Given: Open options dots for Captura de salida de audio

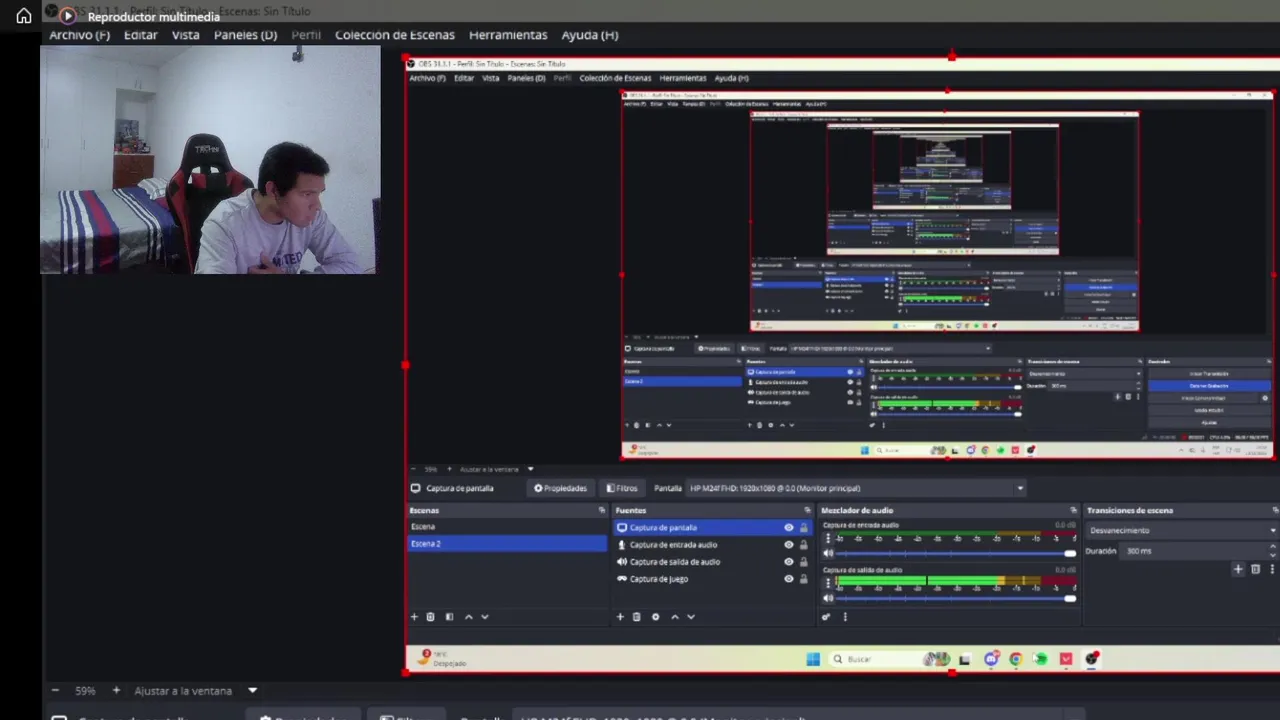Looking at the screenshot, I should [x=827, y=582].
